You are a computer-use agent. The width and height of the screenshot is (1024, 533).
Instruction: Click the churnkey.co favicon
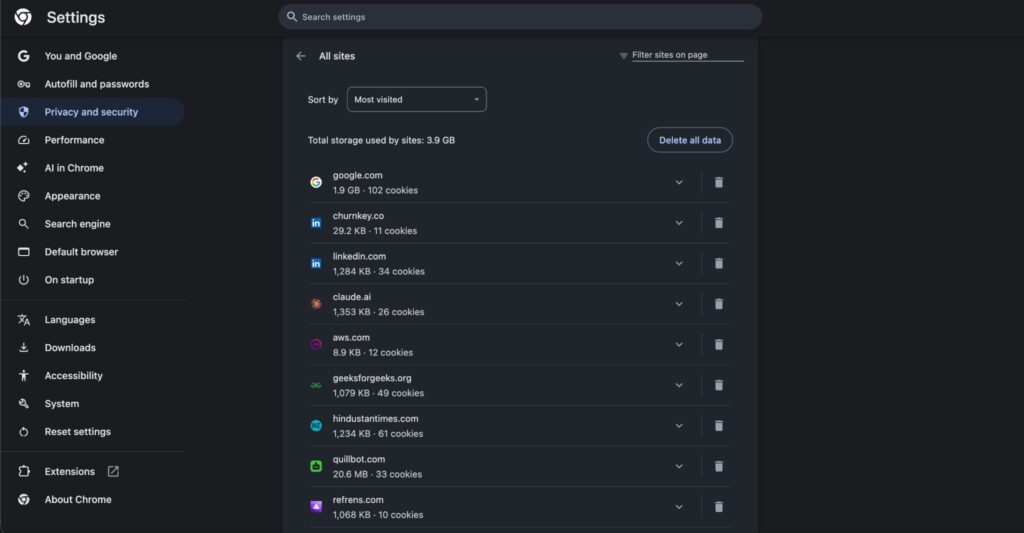[x=316, y=223]
